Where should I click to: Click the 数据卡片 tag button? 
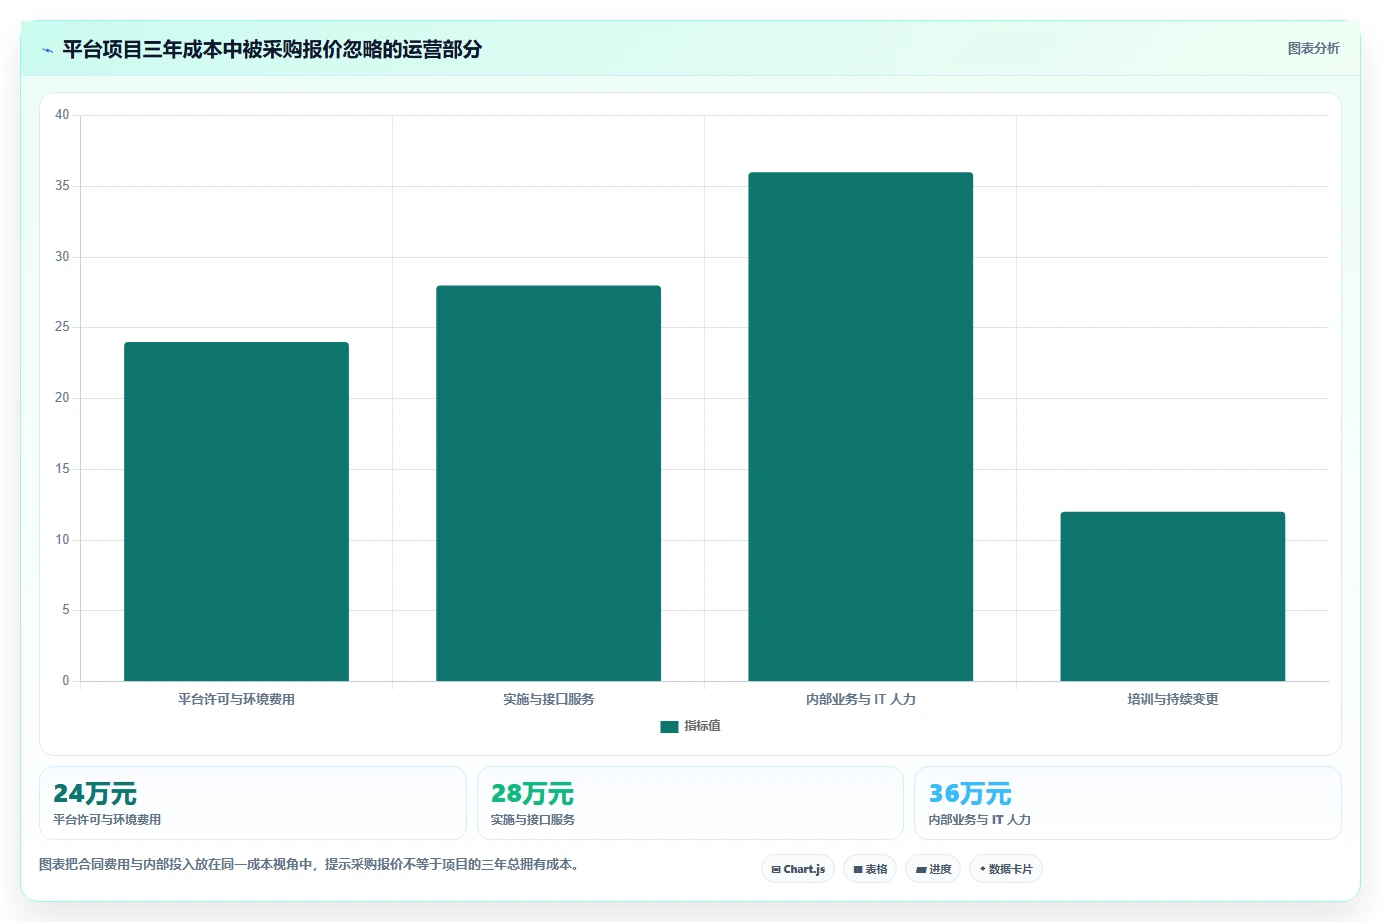(1006, 869)
